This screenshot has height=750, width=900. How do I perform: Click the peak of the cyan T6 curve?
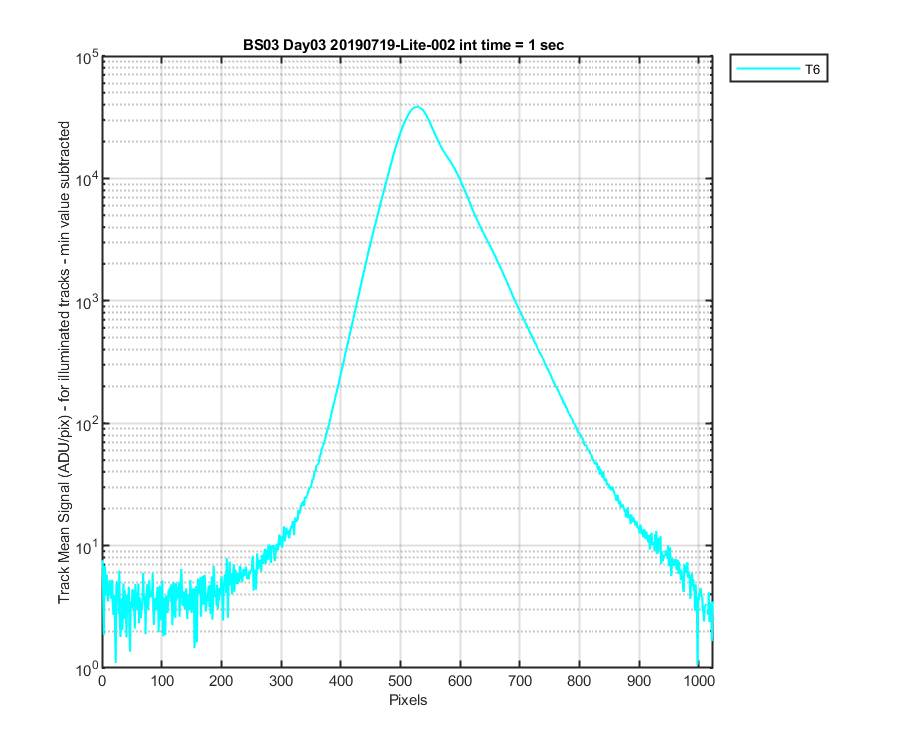tap(417, 107)
